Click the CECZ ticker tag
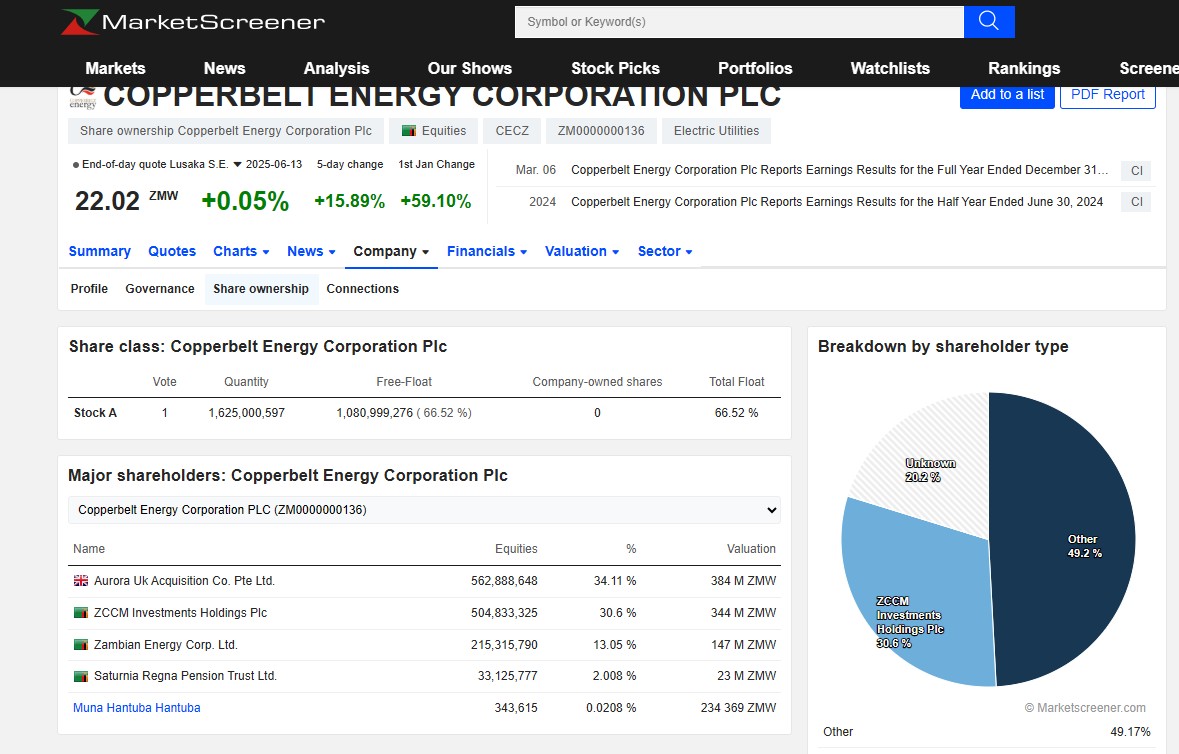 point(512,131)
